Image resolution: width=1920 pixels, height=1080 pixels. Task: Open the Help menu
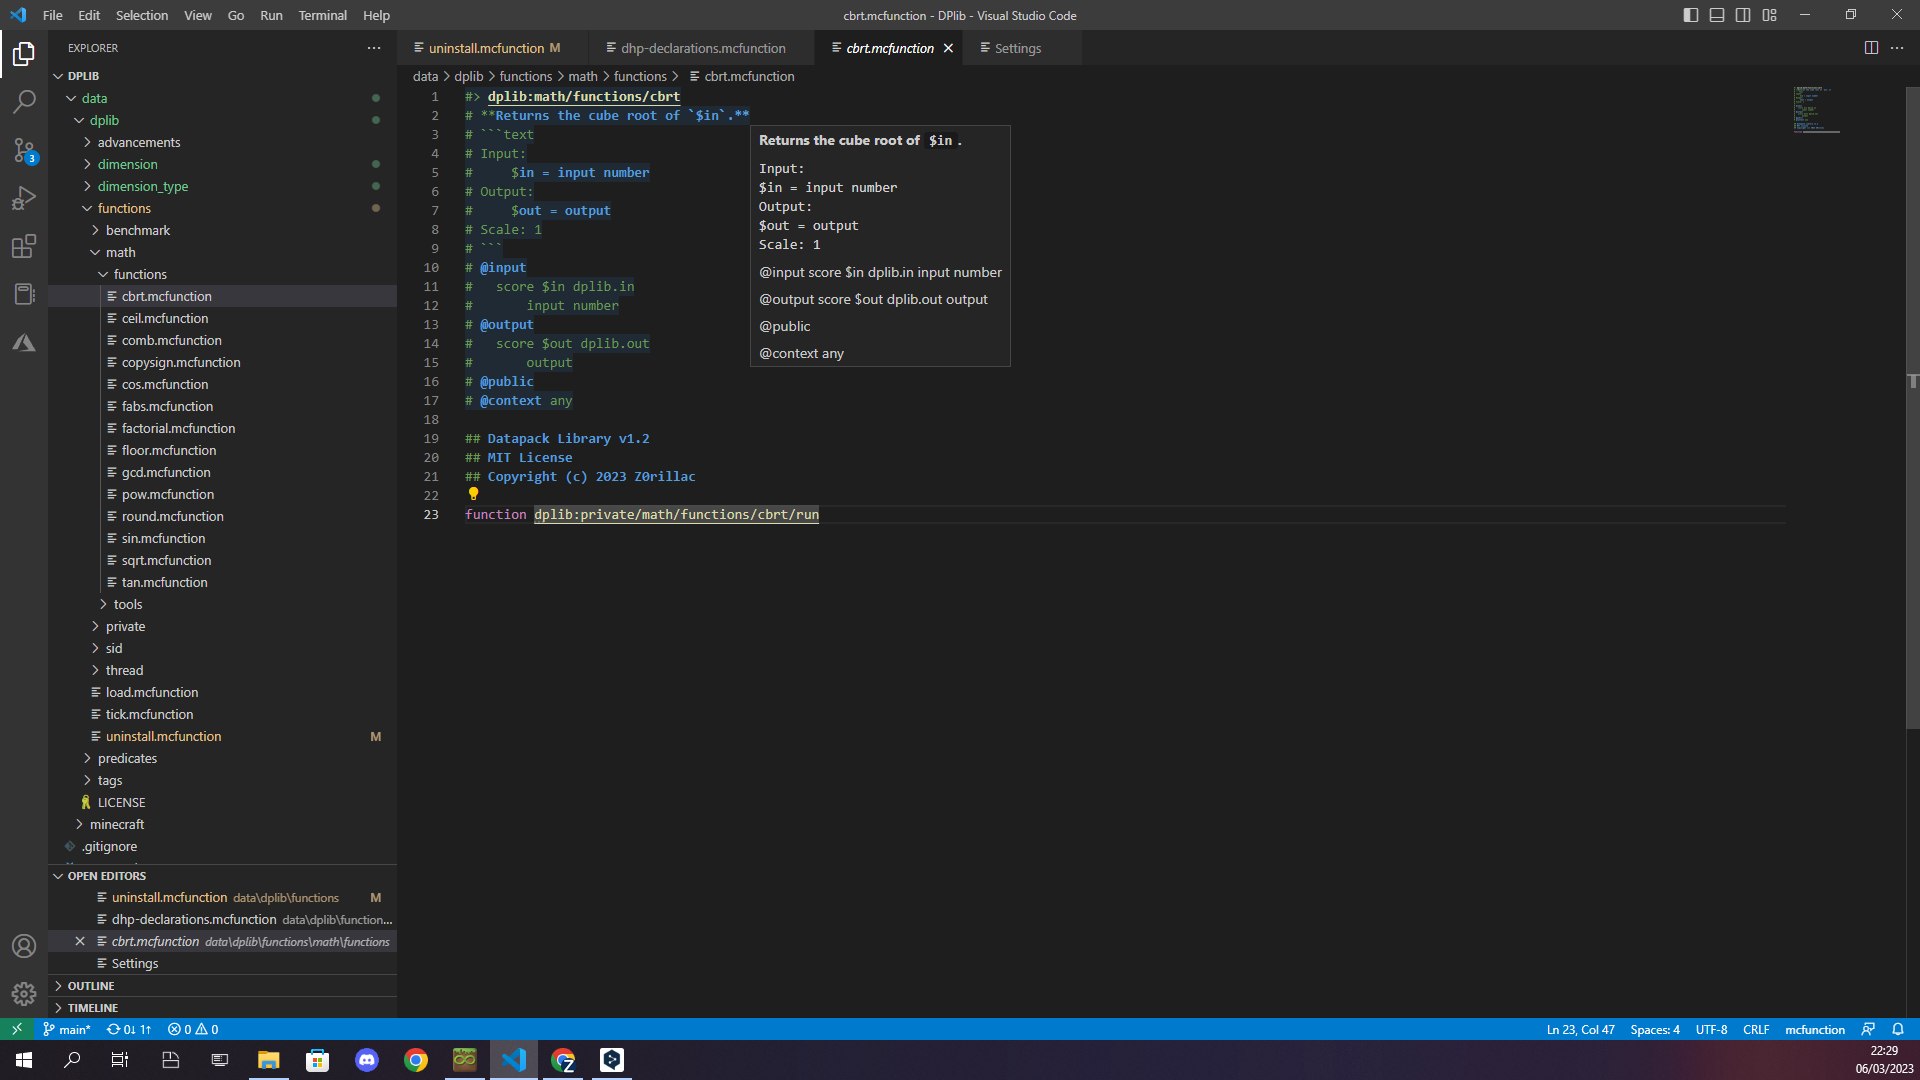pyautogui.click(x=376, y=15)
